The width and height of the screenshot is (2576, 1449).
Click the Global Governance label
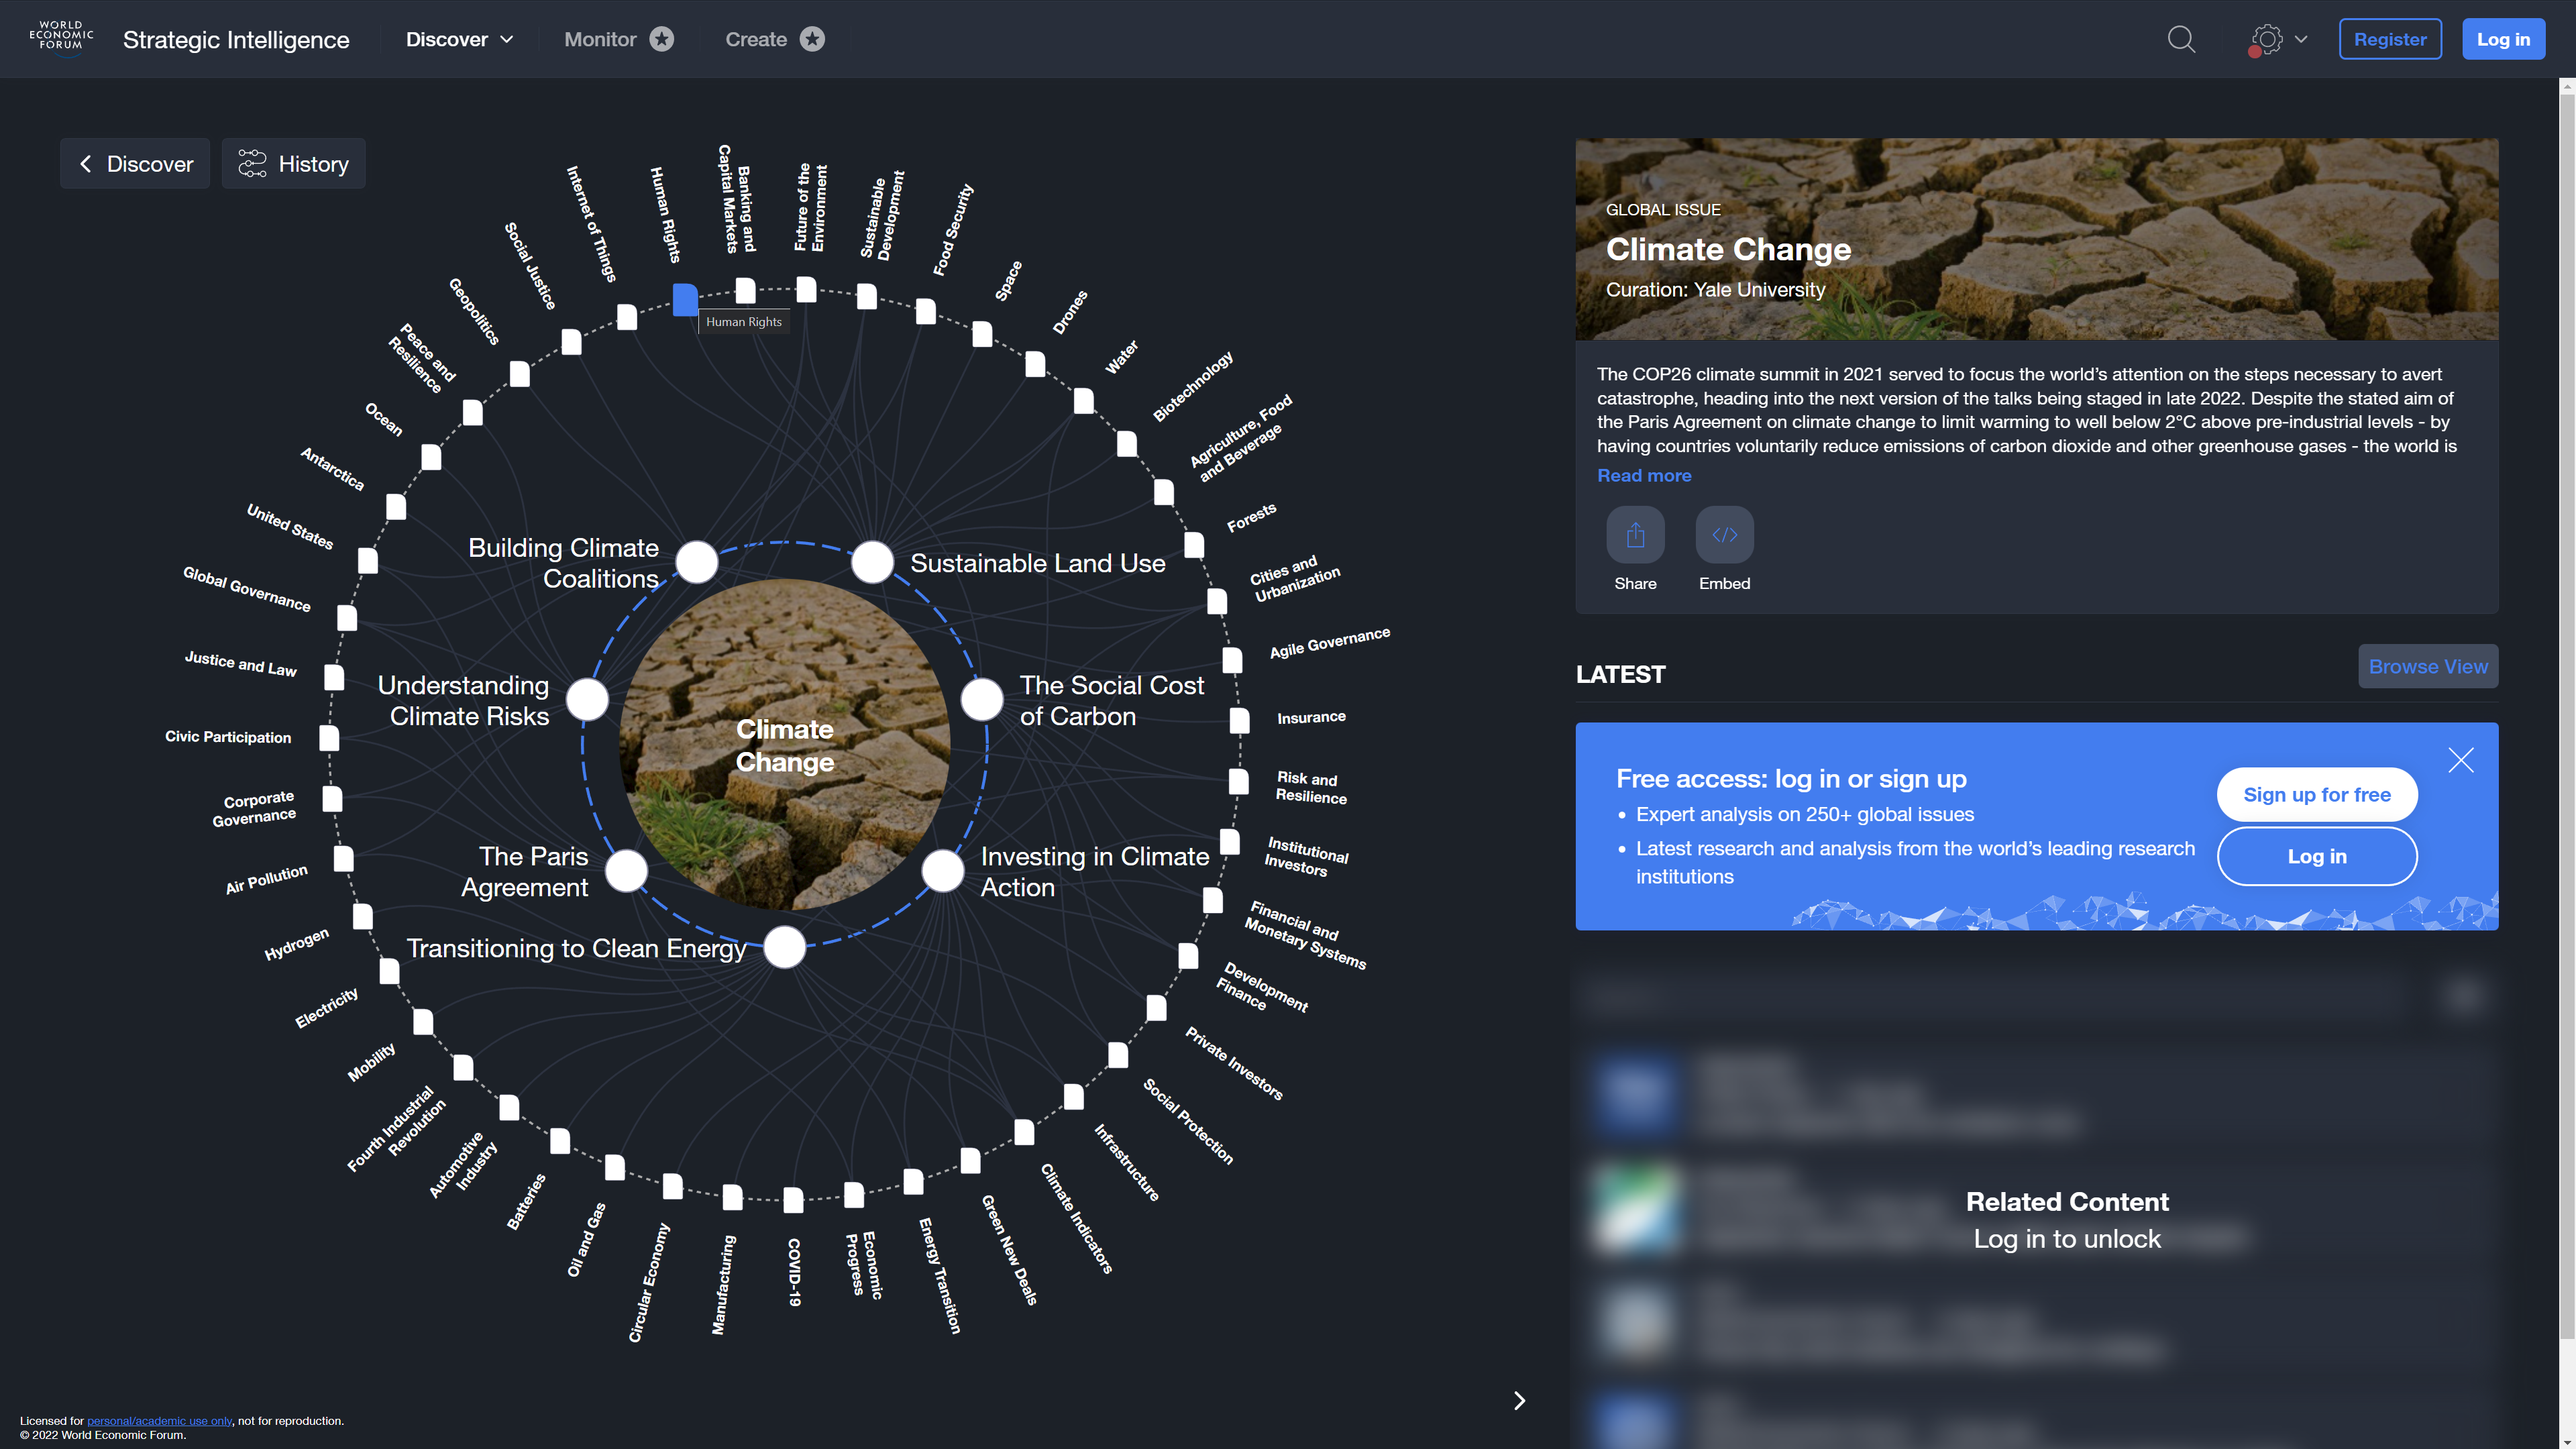[x=247, y=589]
